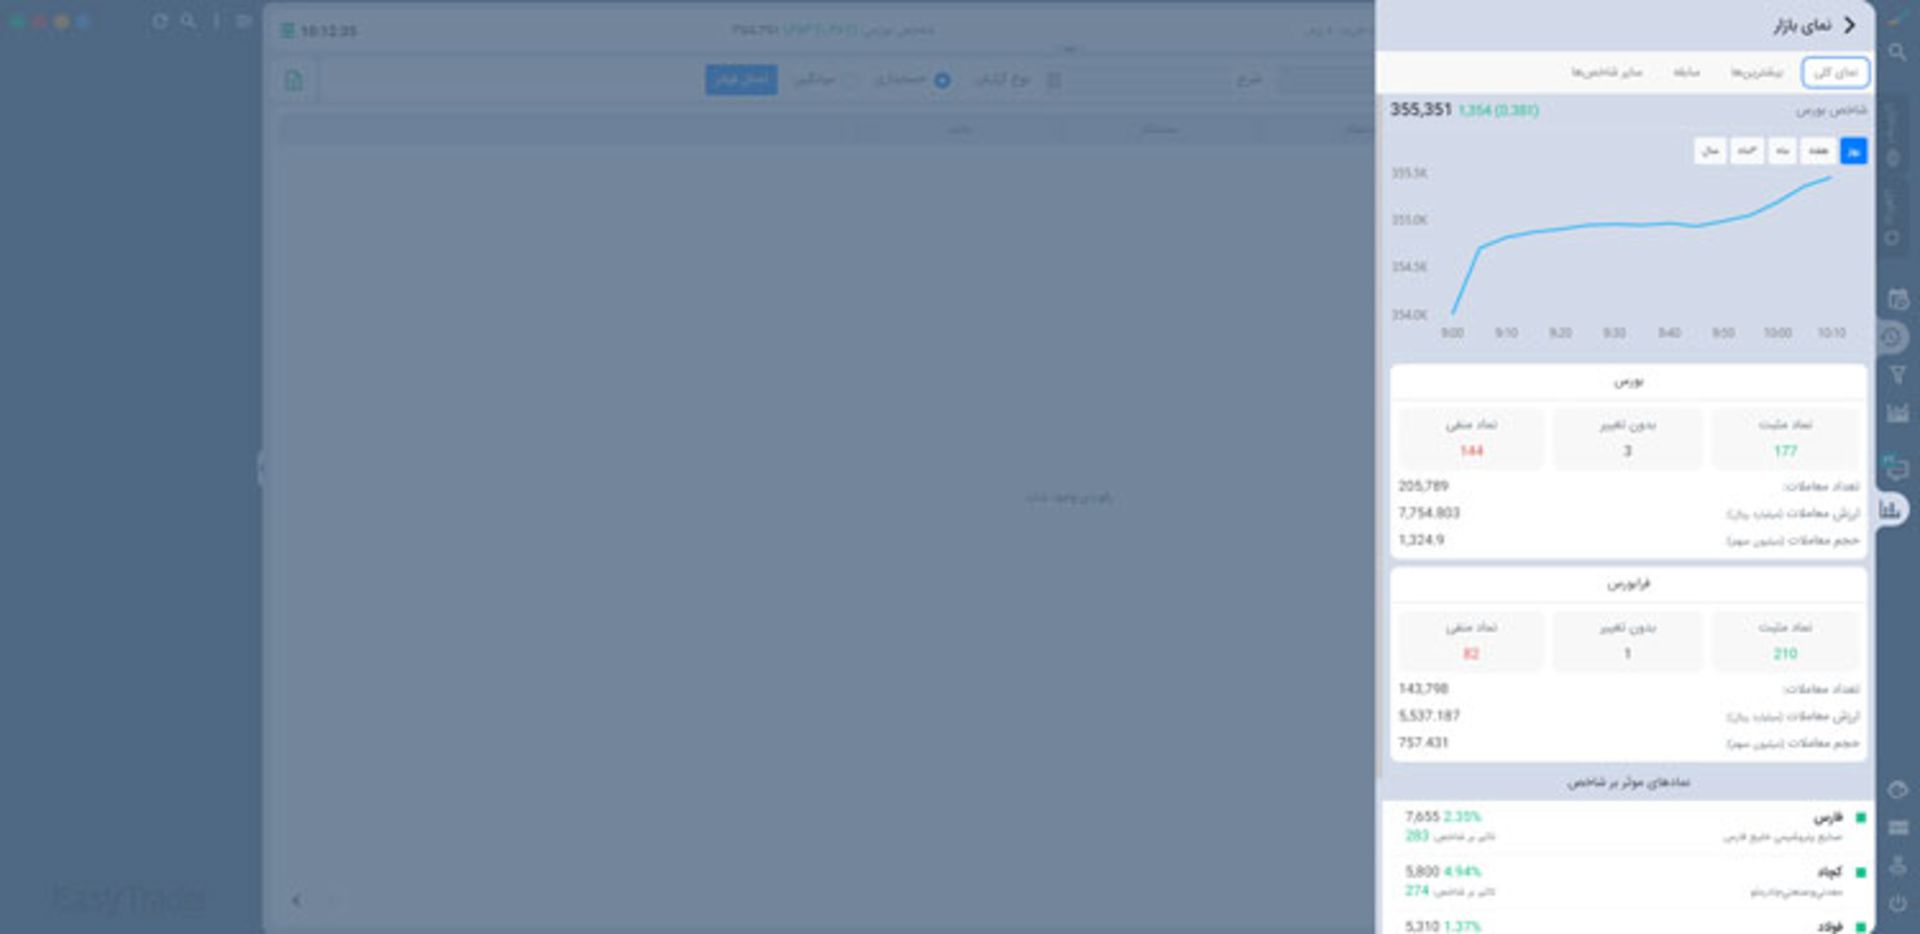This screenshot has height=934, width=1920.
Task: Open the messages chat icon in sidebar
Action: coord(1896,468)
